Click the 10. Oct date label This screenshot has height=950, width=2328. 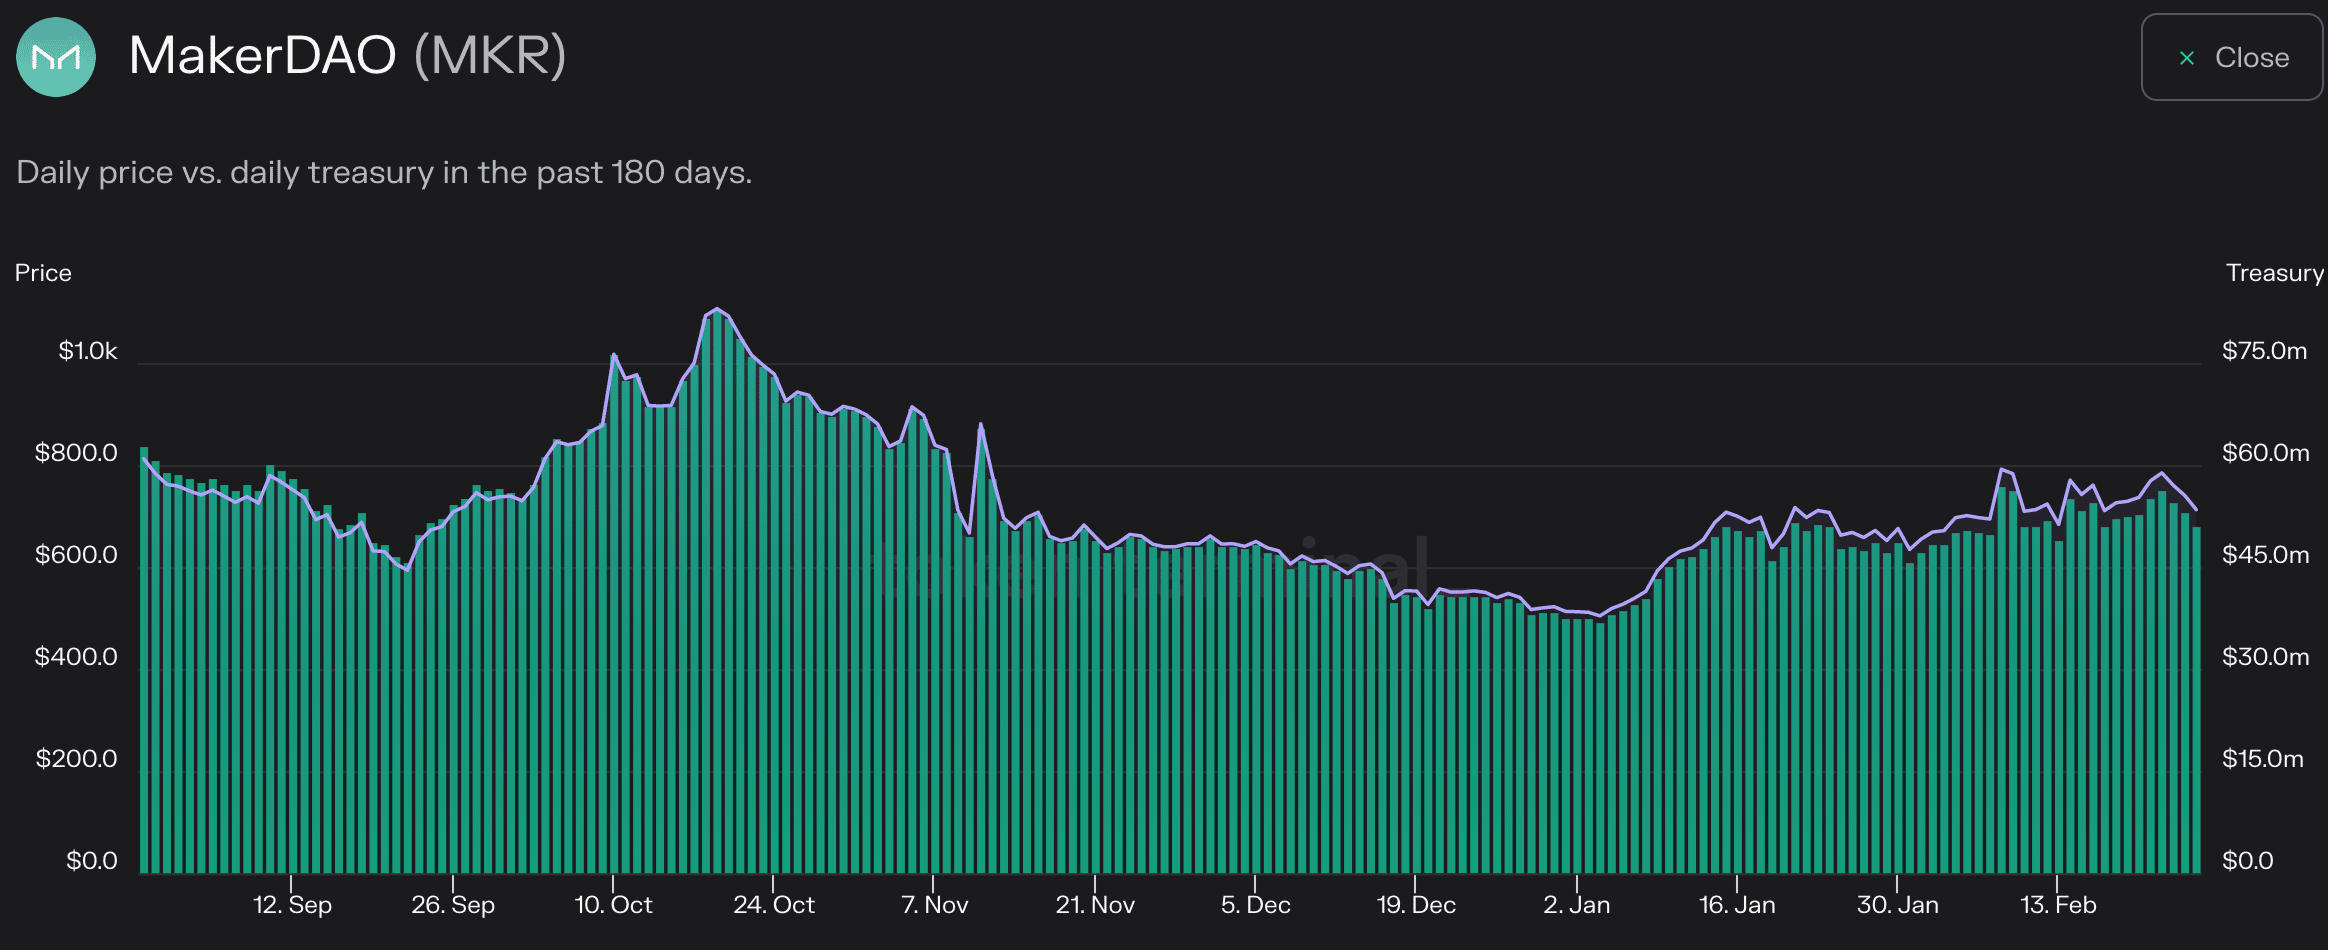(x=613, y=905)
